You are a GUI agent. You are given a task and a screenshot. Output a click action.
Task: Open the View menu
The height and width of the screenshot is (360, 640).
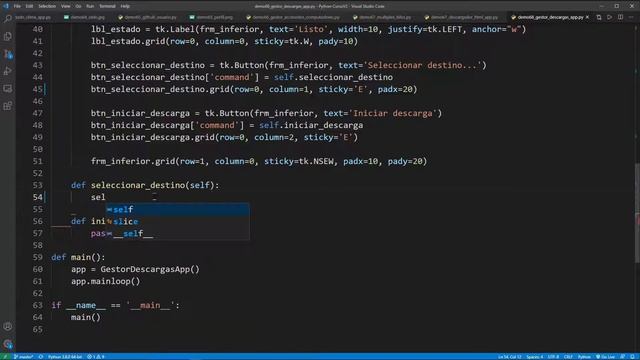tap(65, 6)
